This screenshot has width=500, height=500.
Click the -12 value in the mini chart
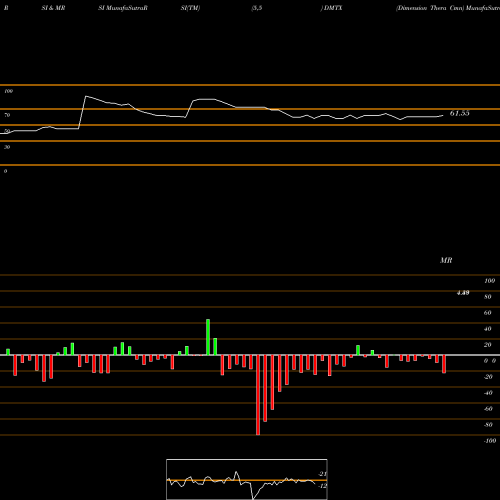point(322,486)
